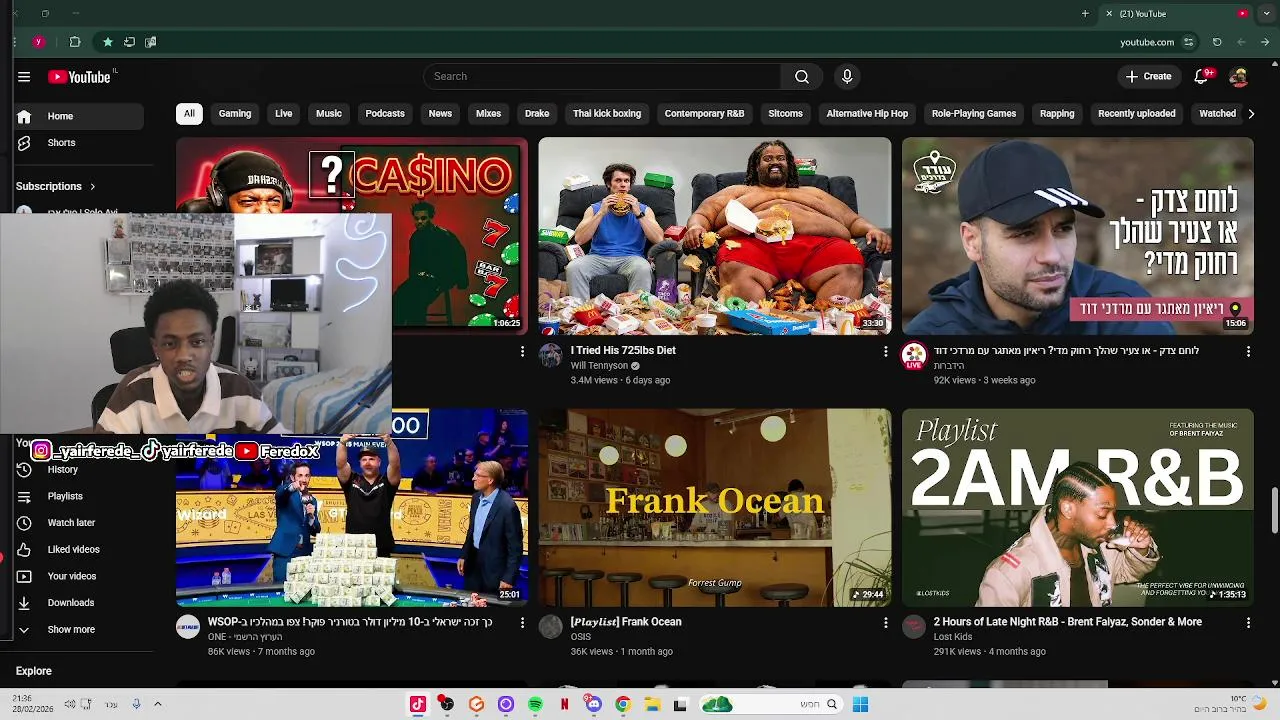This screenshot has width=1280, height=720.
Task: Expand the Subscriptions section
Action: (56, 186)
